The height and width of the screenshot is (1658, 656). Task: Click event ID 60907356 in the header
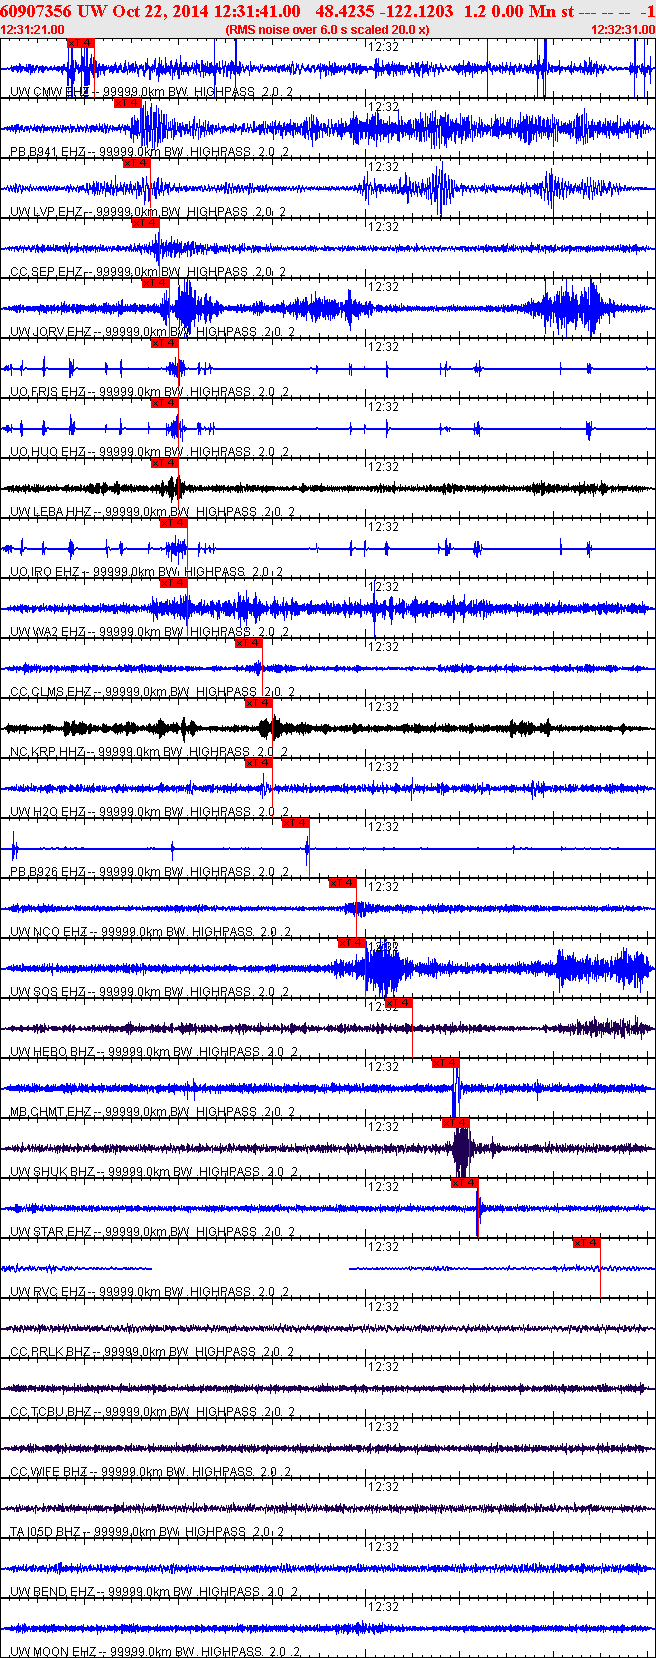(37, 11)
